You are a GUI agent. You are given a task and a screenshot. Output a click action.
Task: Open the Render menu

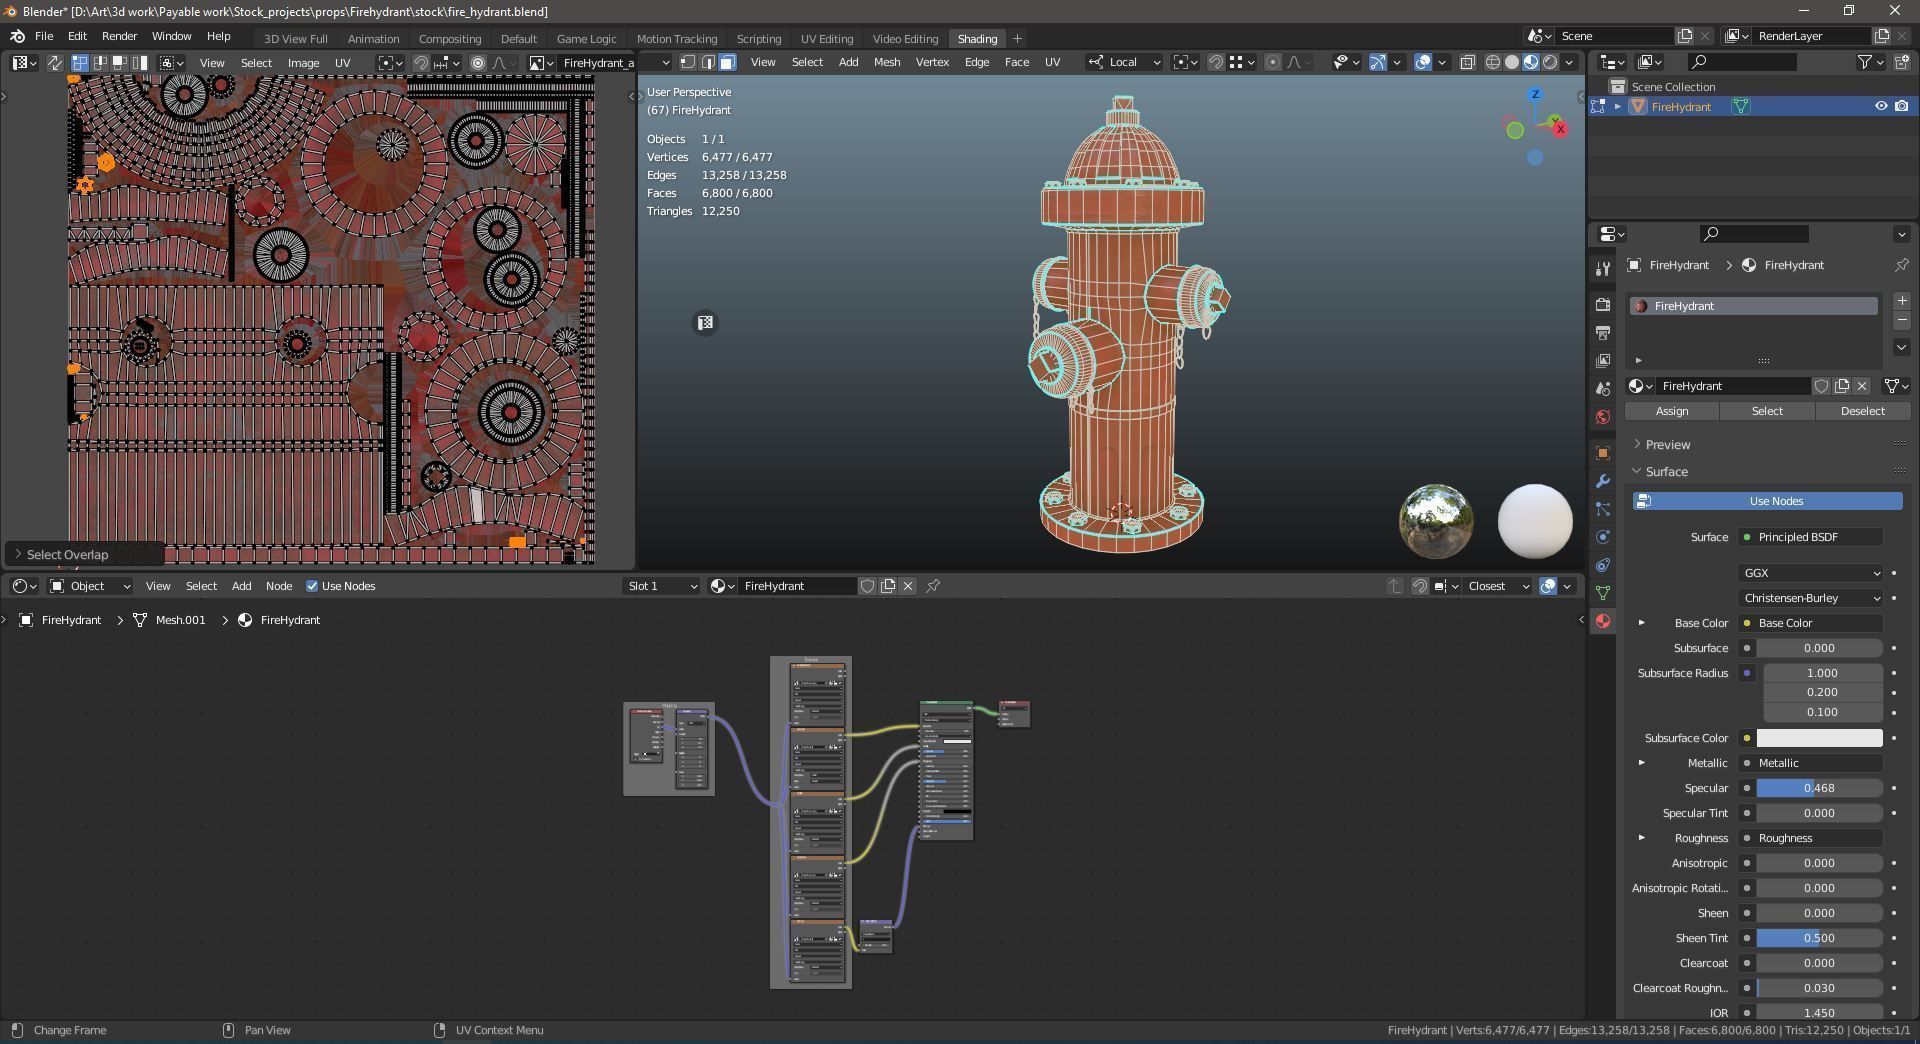pos(119,36)
